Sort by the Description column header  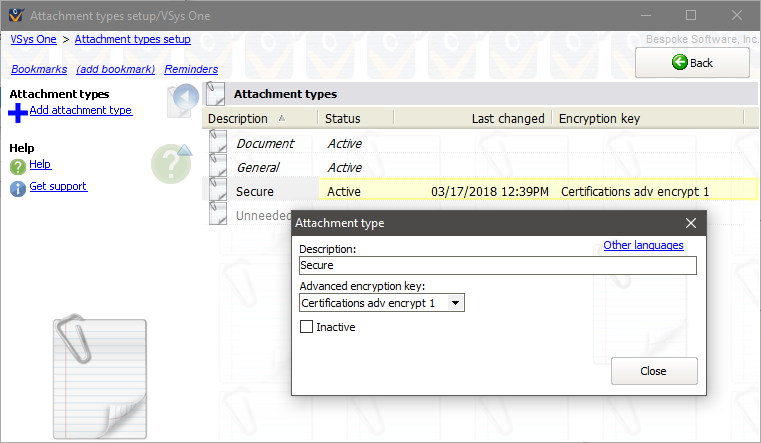[238, 119]
